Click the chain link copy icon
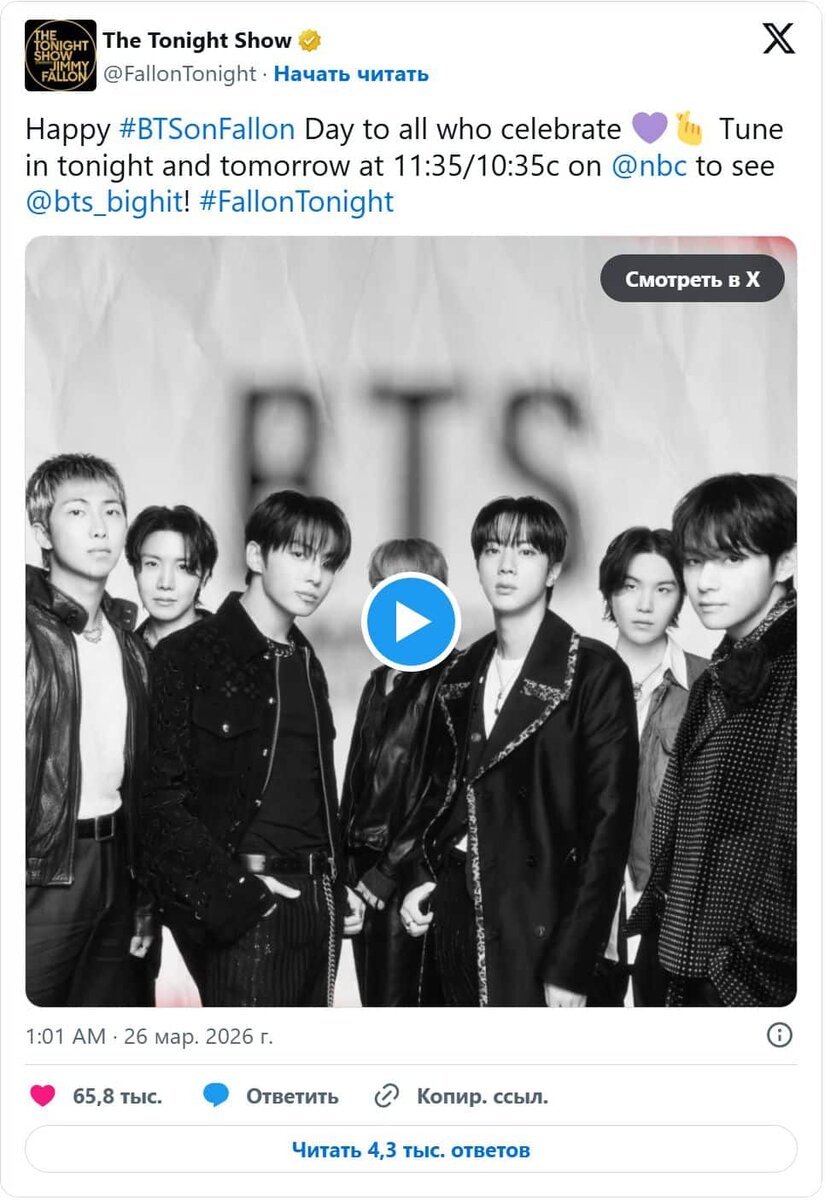 [x=387, y=1097]
